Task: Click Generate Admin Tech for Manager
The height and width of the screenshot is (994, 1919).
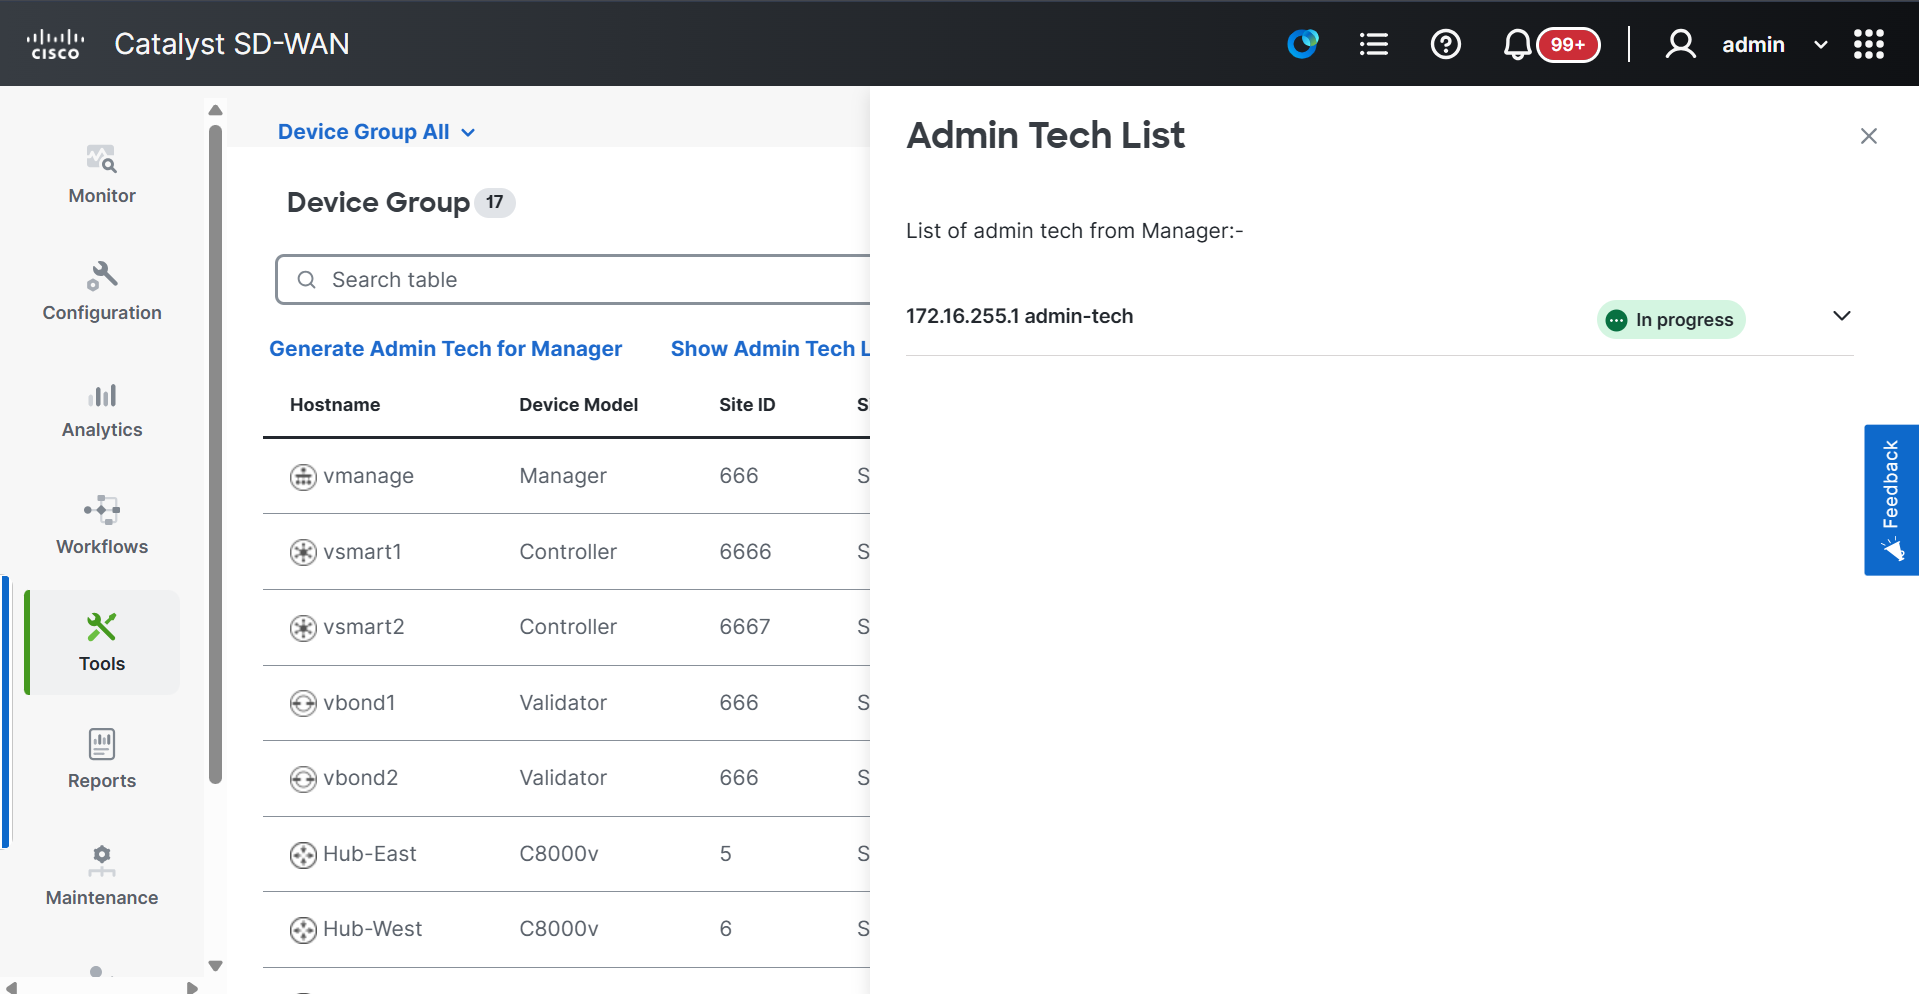Action: pyautogui.click(x=445, y=348)
